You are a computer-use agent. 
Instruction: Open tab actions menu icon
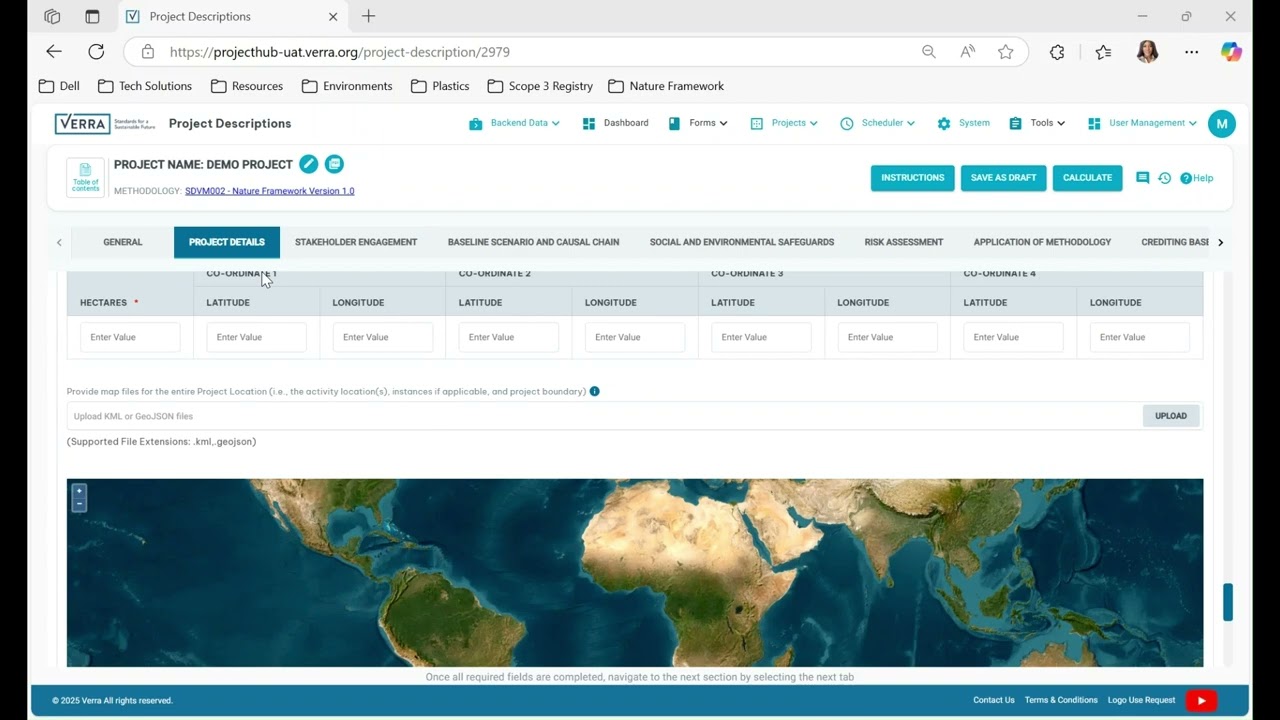pyautogui.click(x=92, y=16)
